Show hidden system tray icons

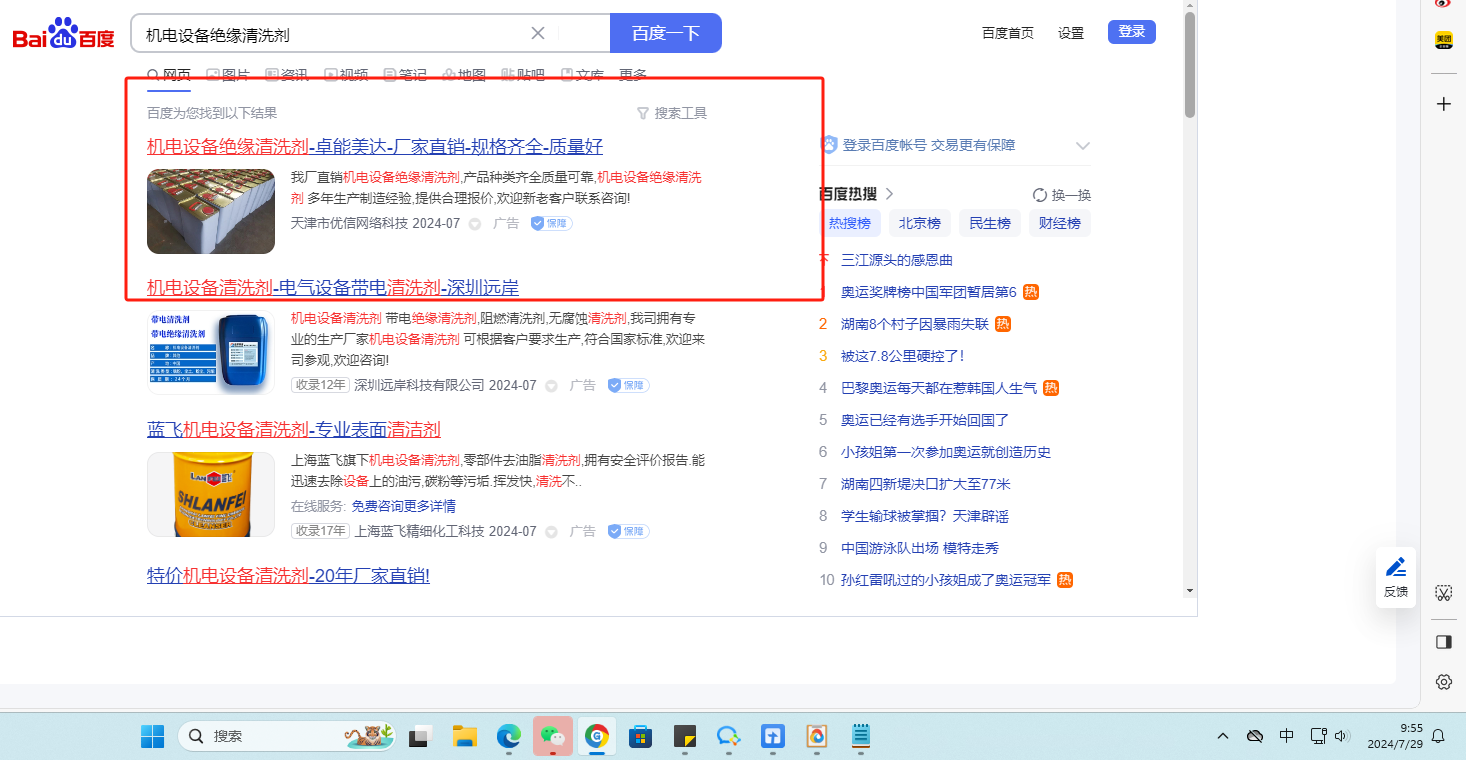1222,736
